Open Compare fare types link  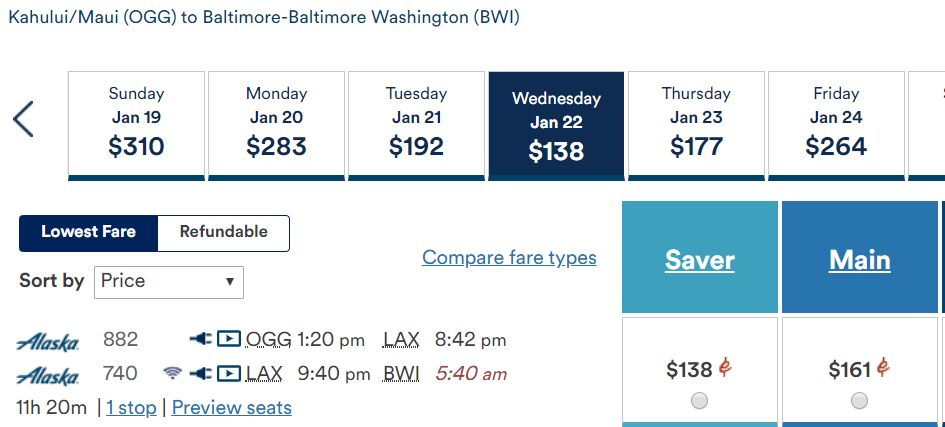(509, 258)
